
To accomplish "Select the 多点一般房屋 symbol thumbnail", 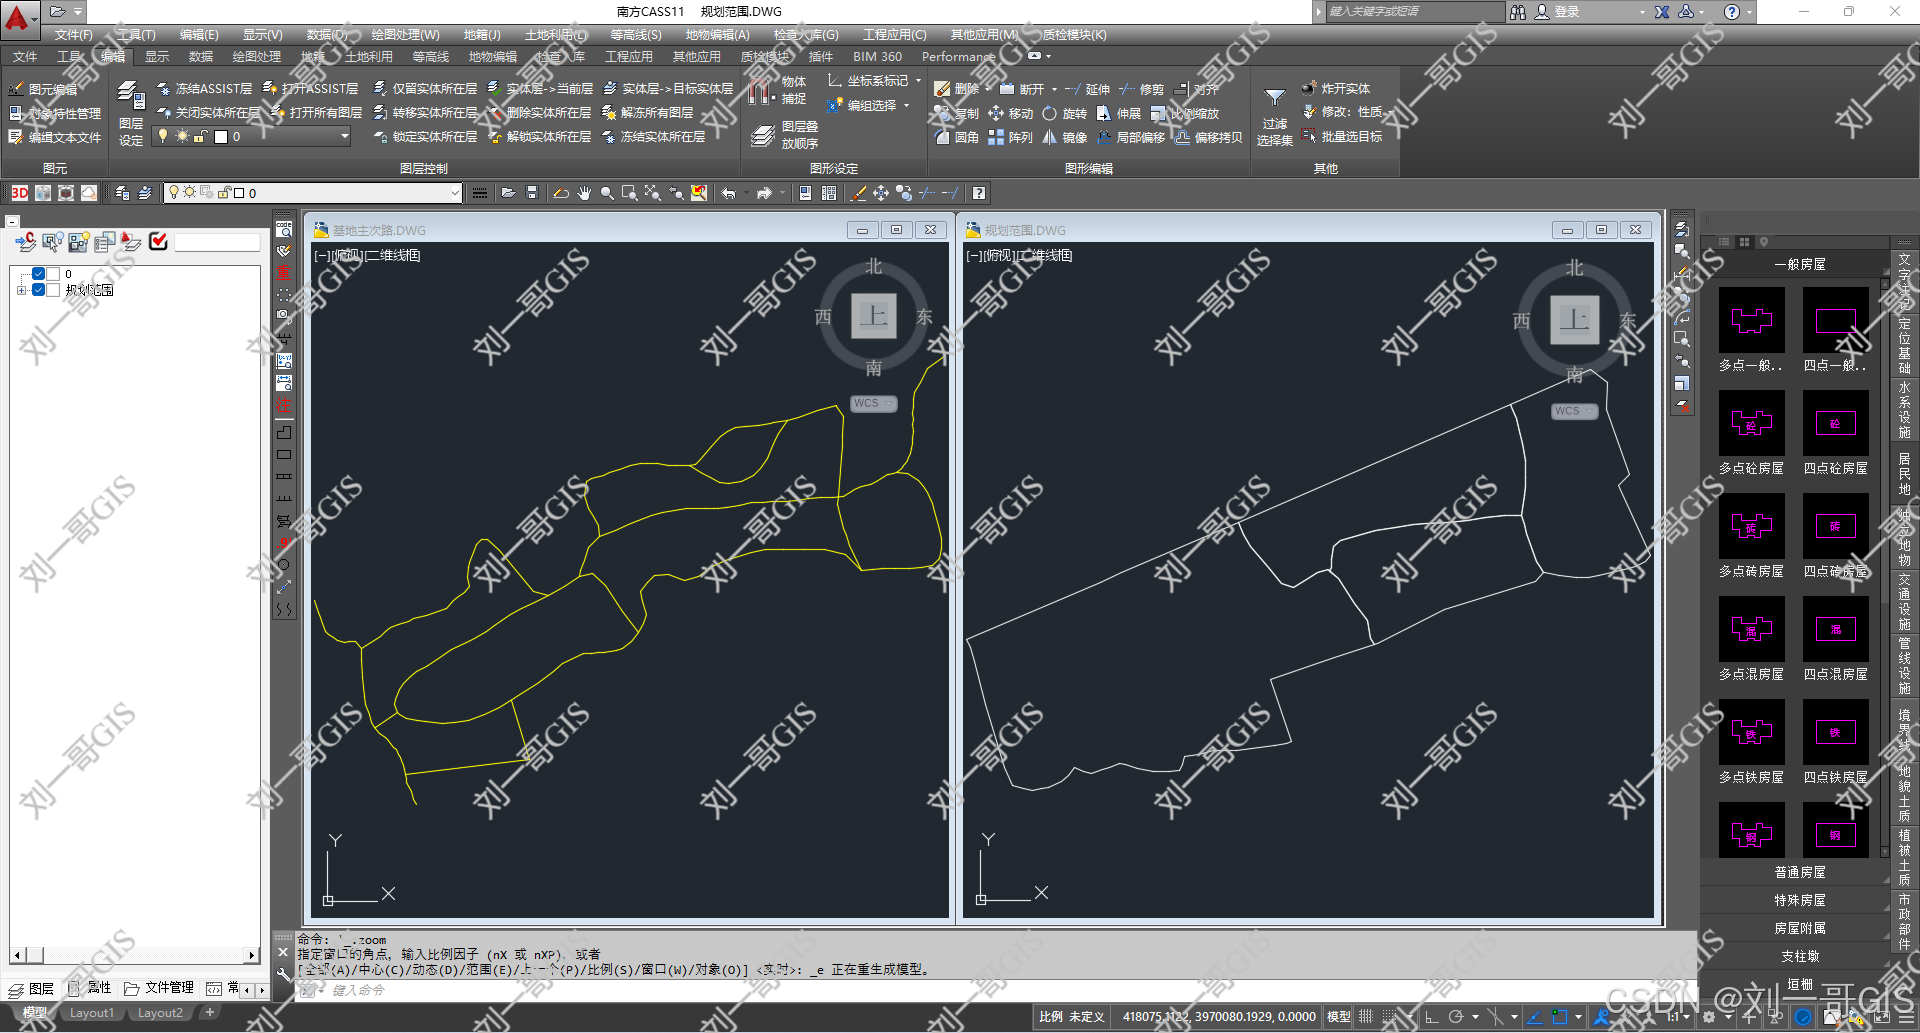I will click(x=1751, y=320).
